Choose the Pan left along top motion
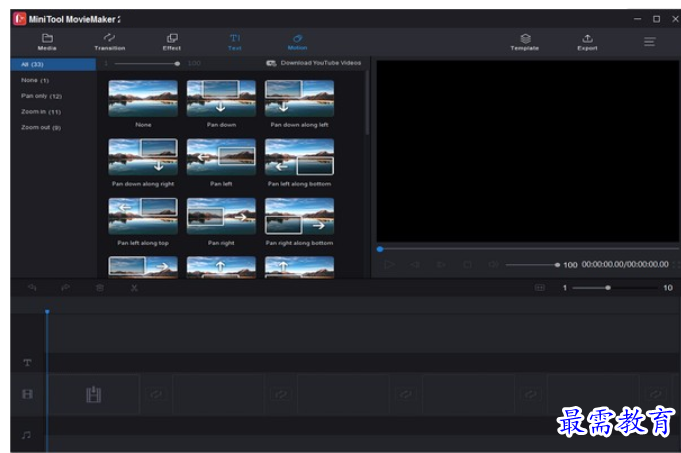The image size is (681, 453). (x=143, y=216)
